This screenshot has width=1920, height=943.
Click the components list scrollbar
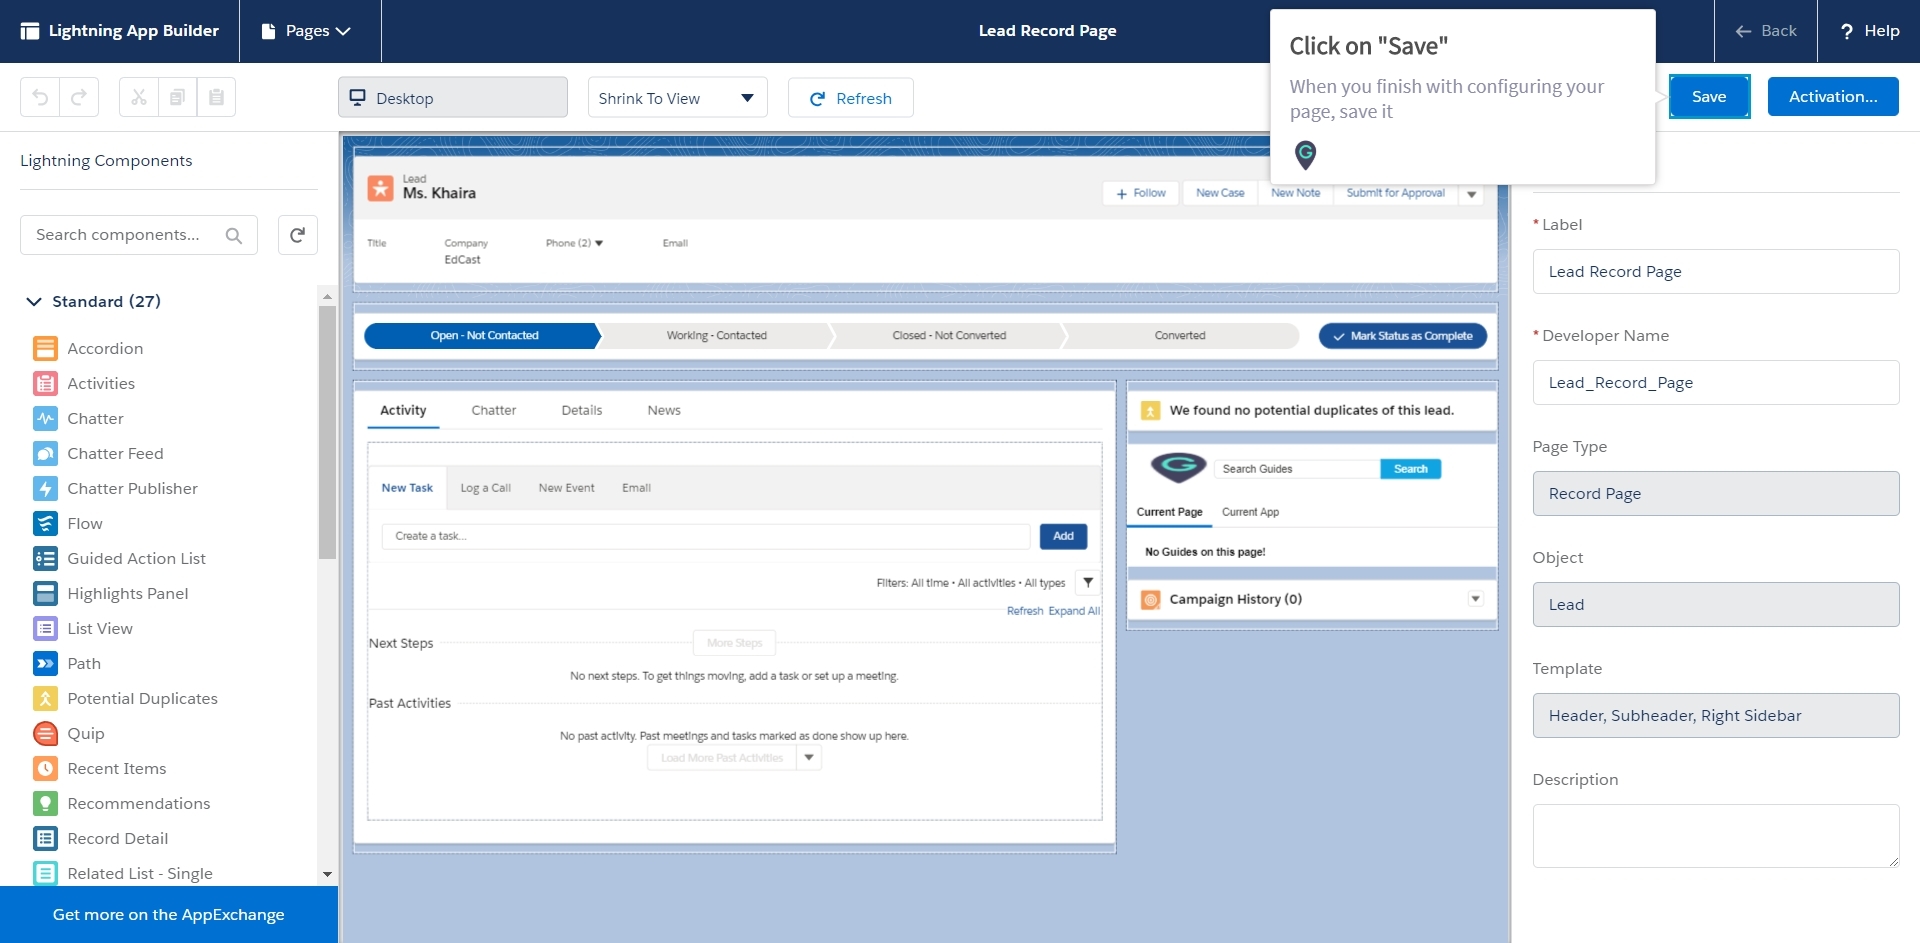327,432
